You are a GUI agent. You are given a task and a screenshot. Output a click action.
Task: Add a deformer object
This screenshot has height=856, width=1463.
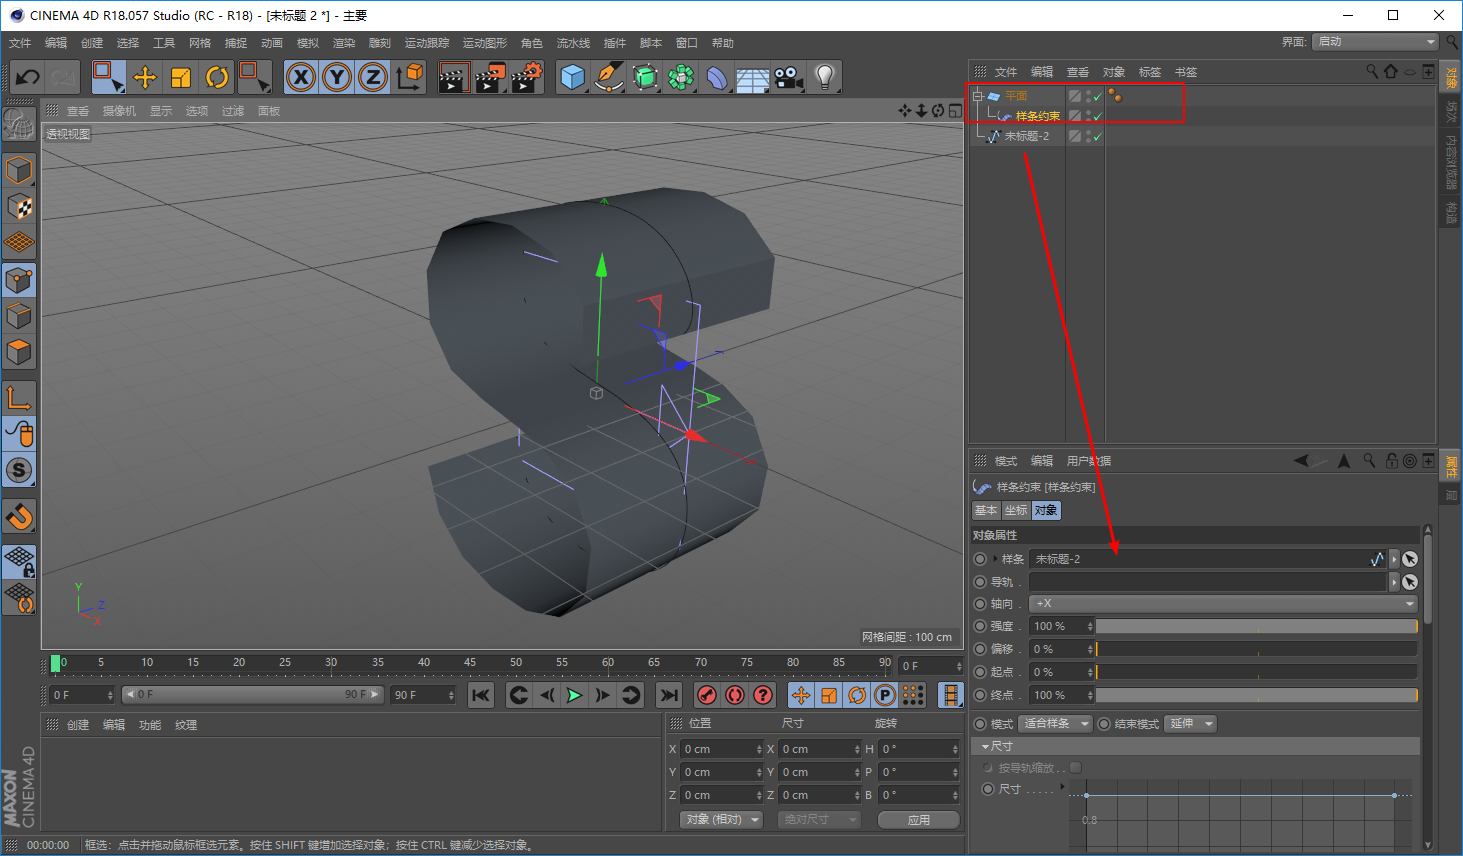point(717,77)
